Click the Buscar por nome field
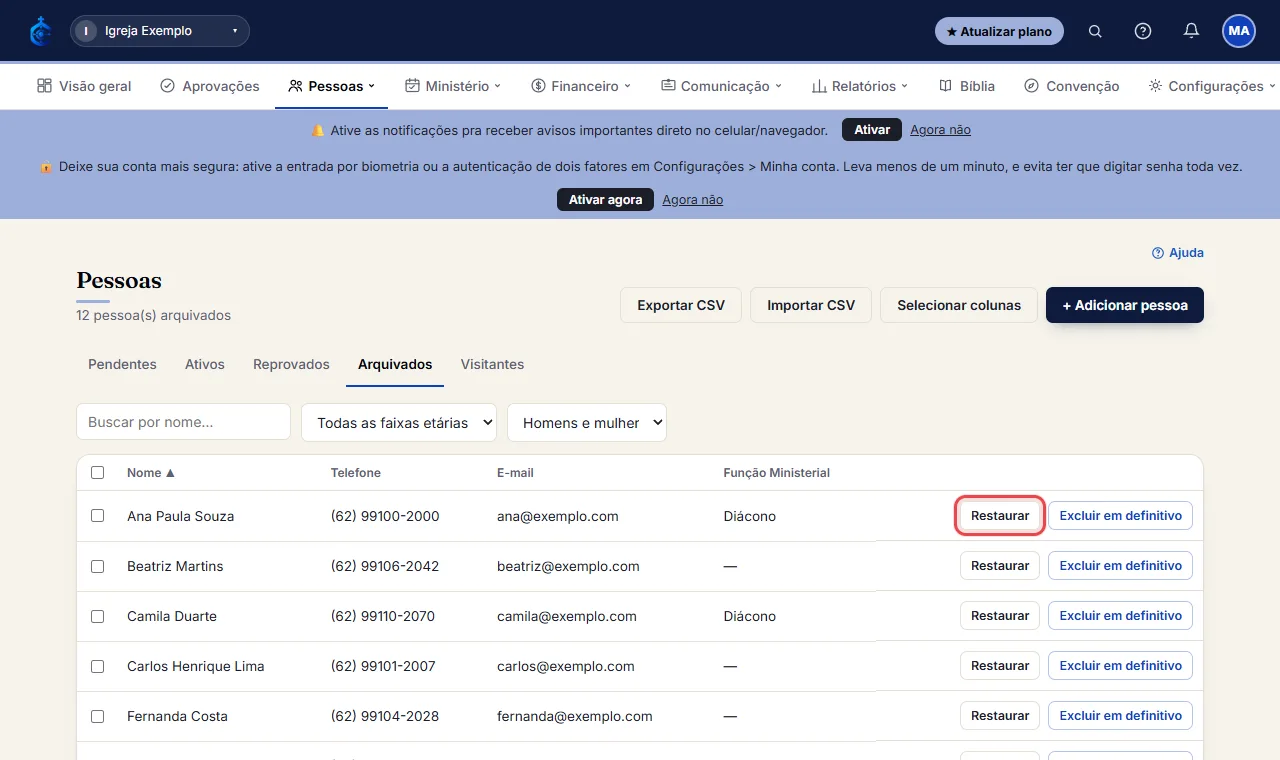Viewport: 1280px width, 760px height. coord(183,422)
